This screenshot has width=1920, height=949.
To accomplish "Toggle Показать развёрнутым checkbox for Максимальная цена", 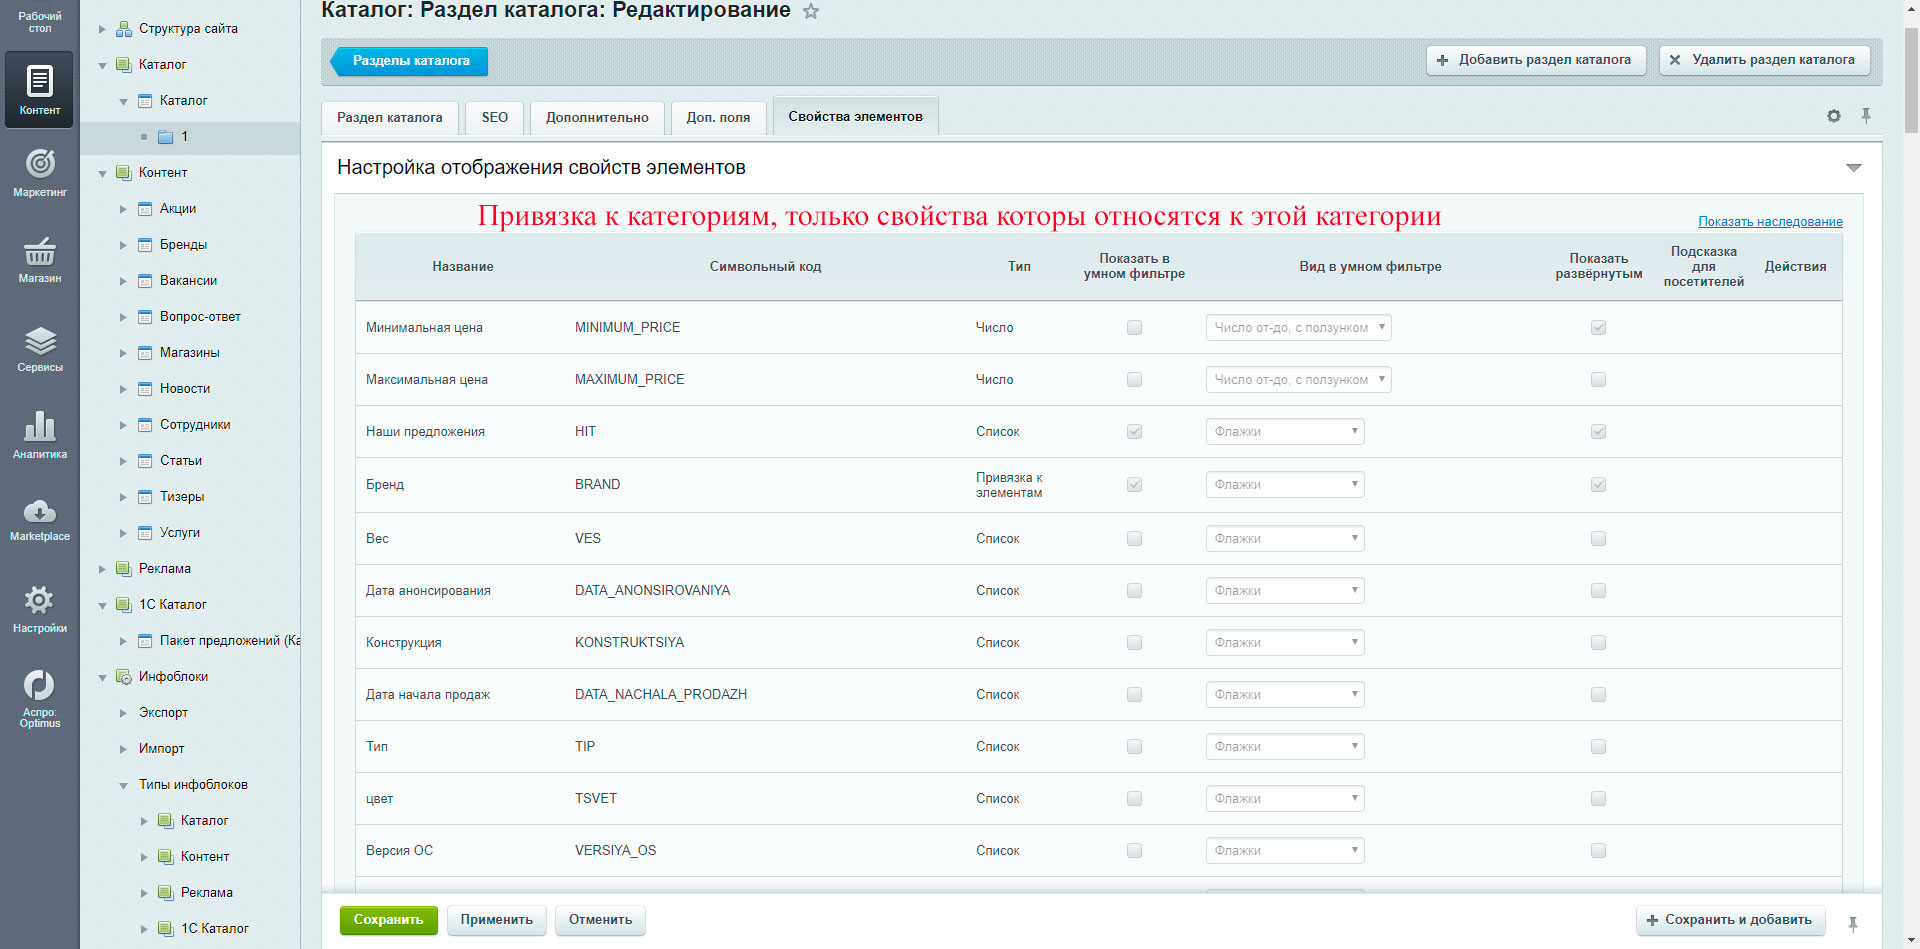I will pos(1598,380).
